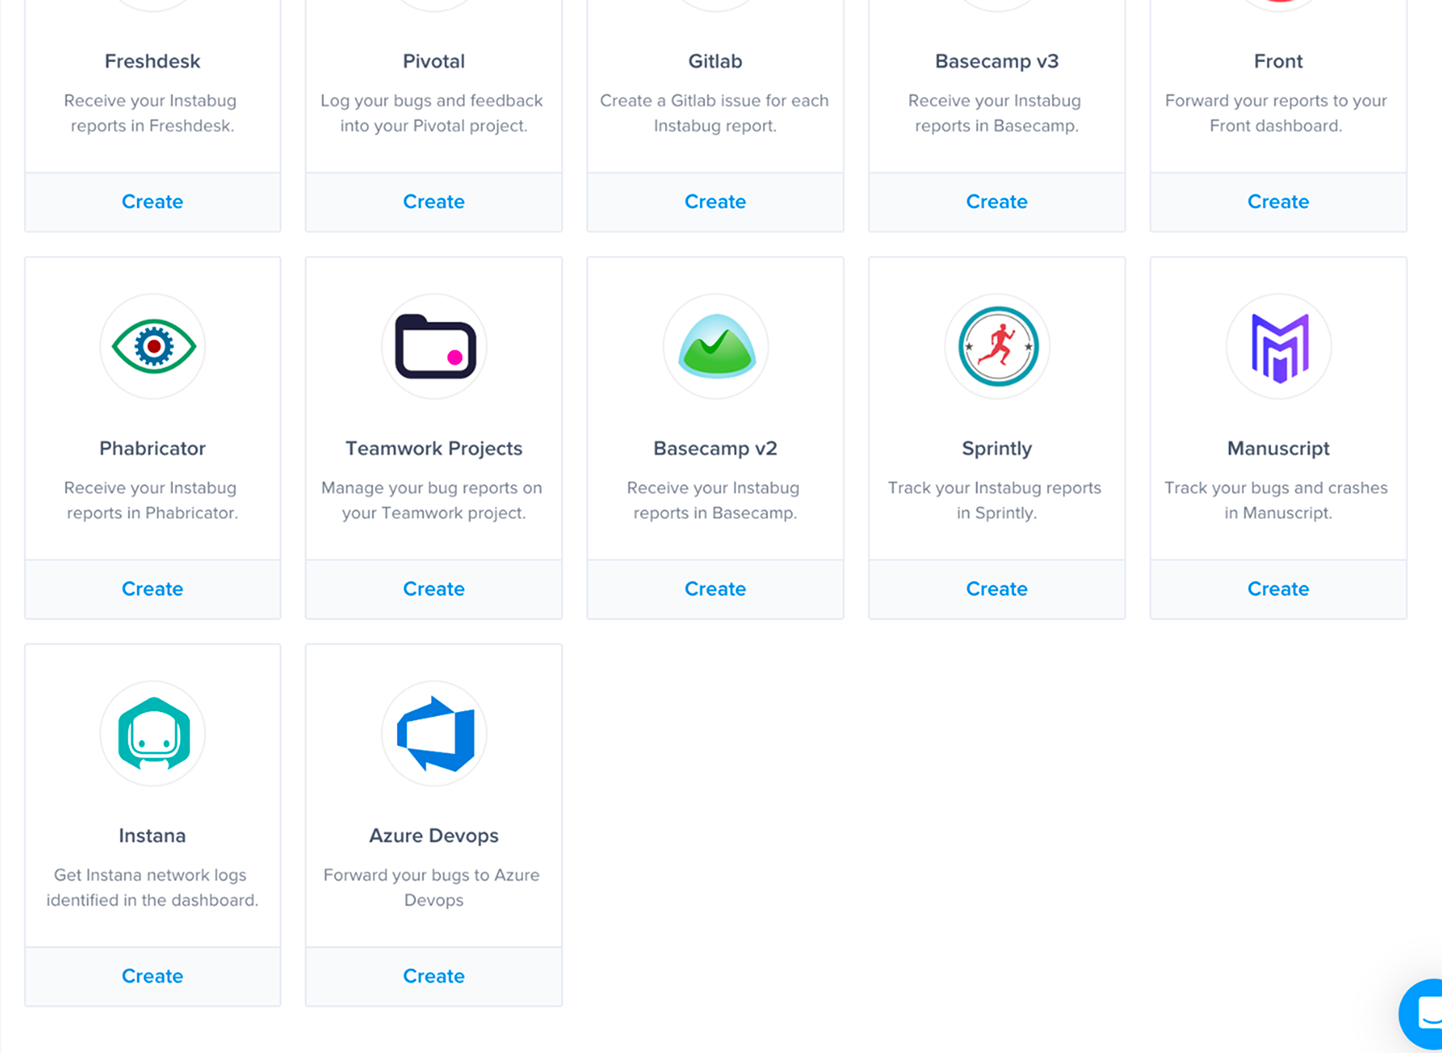
Task: Create a Gitlab integration
Action: pos(715,202)
